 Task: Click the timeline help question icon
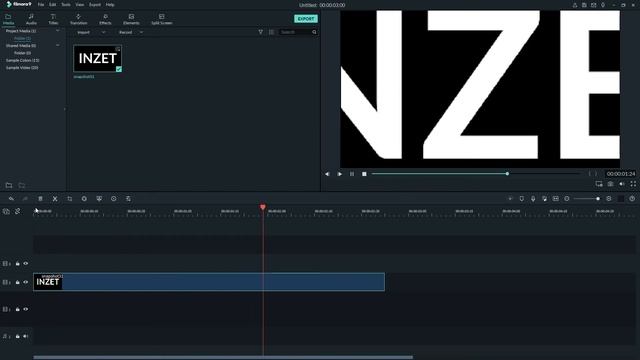pyautogui.click(x=632, y=199)
